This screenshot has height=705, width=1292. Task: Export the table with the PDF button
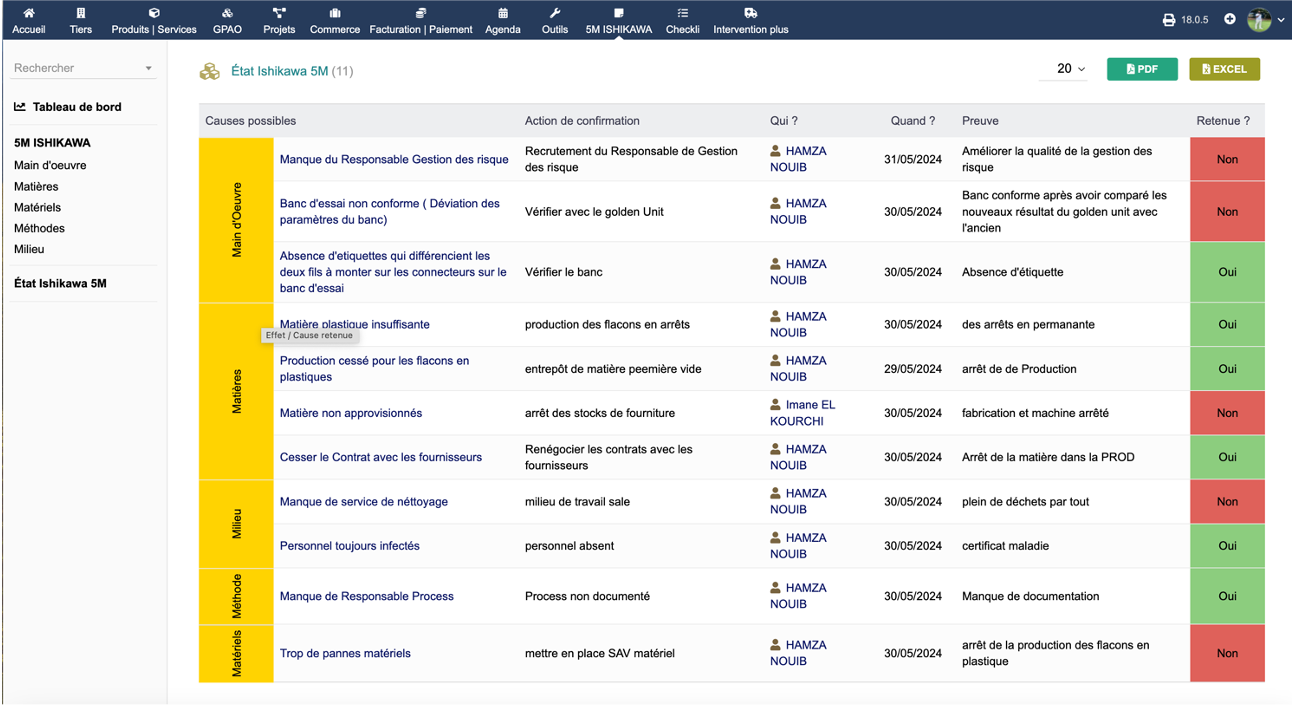pyautogui.click(x=1142, y=69)
